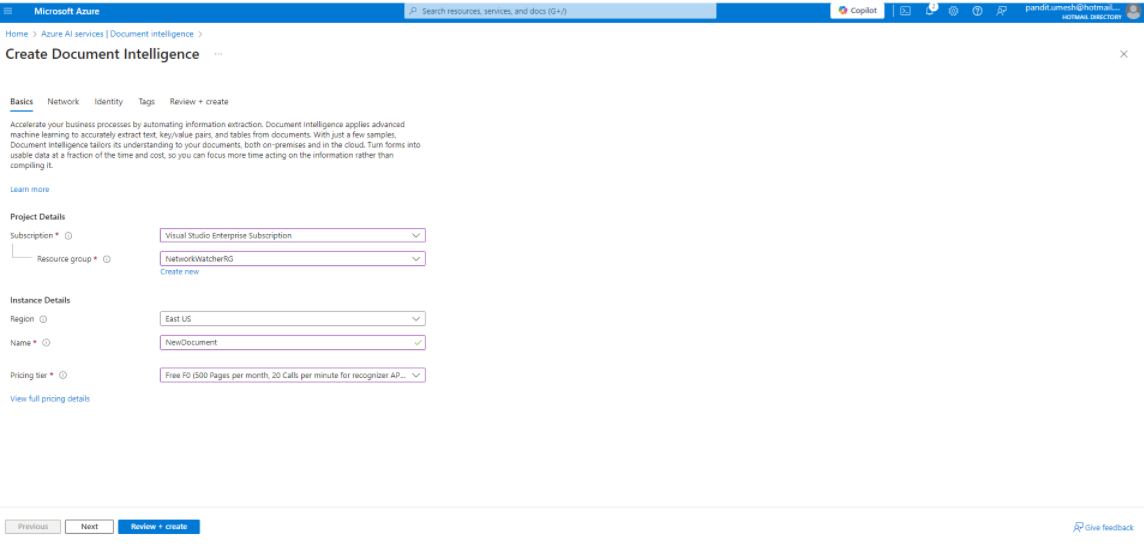Click the Name input field

tap(293, 342)
